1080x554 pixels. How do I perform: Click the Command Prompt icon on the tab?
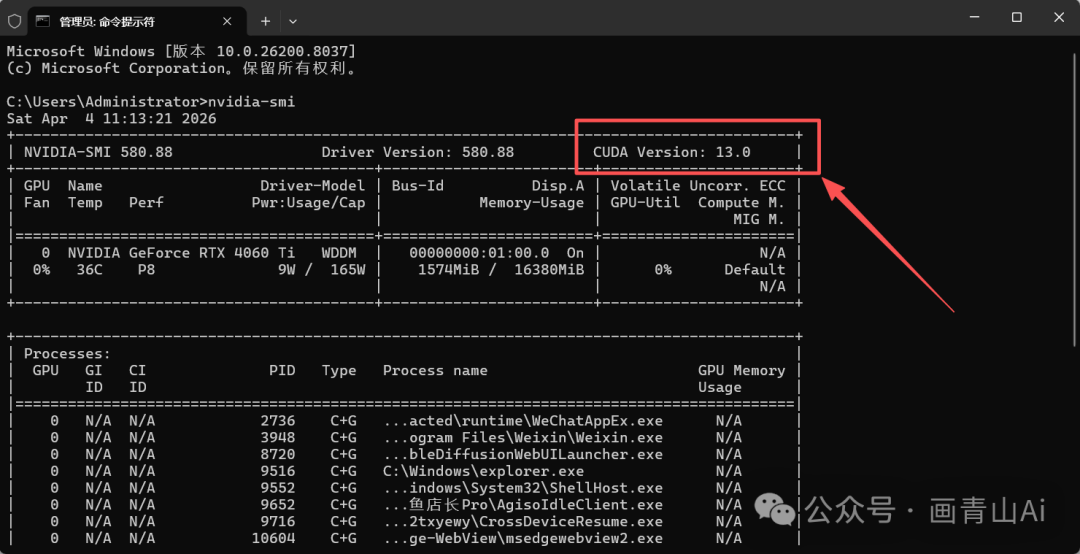coord(44,20)
